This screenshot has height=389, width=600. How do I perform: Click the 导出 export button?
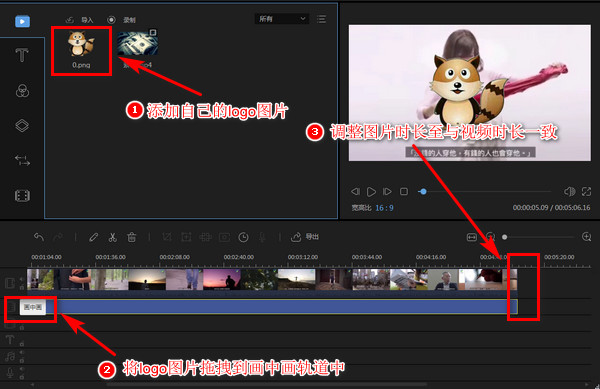click(x=305, y=237)
